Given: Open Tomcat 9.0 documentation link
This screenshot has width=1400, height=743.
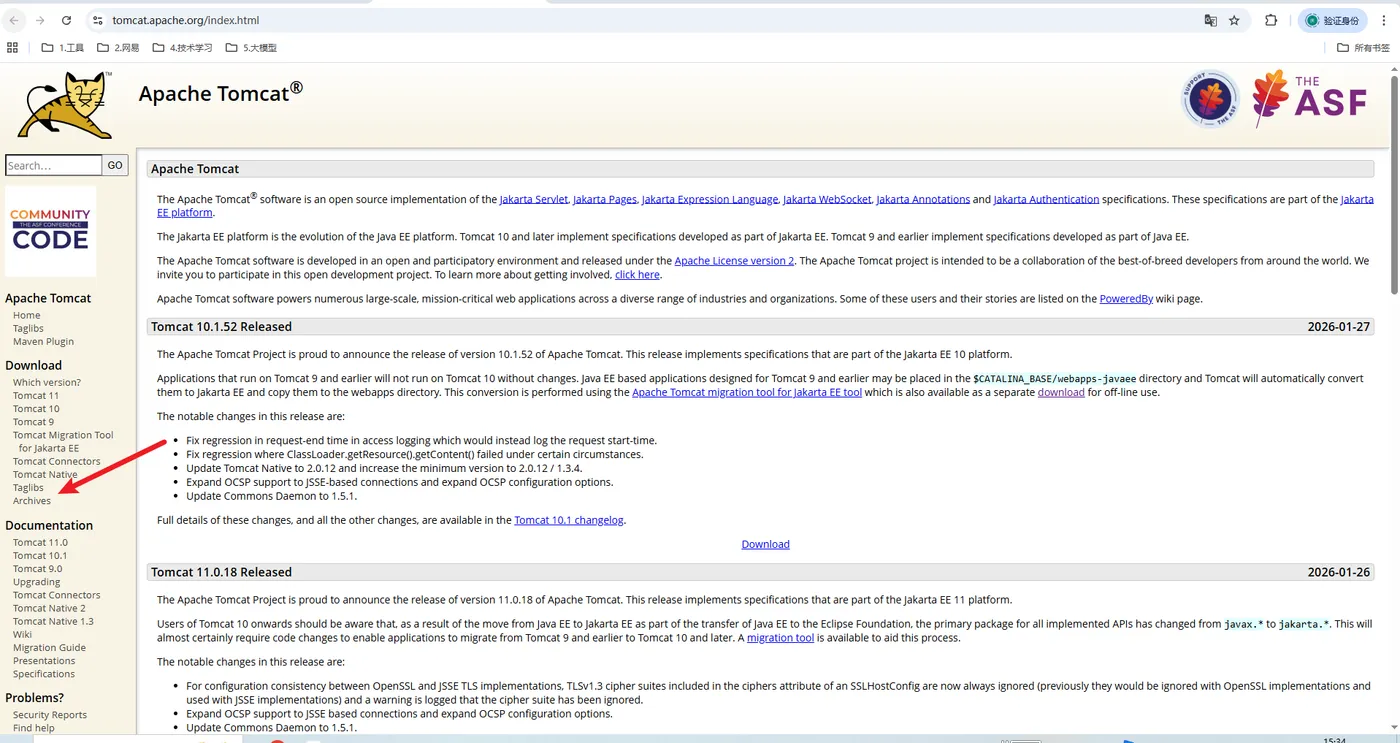Looking at the screenshot, I should (37, 568).
